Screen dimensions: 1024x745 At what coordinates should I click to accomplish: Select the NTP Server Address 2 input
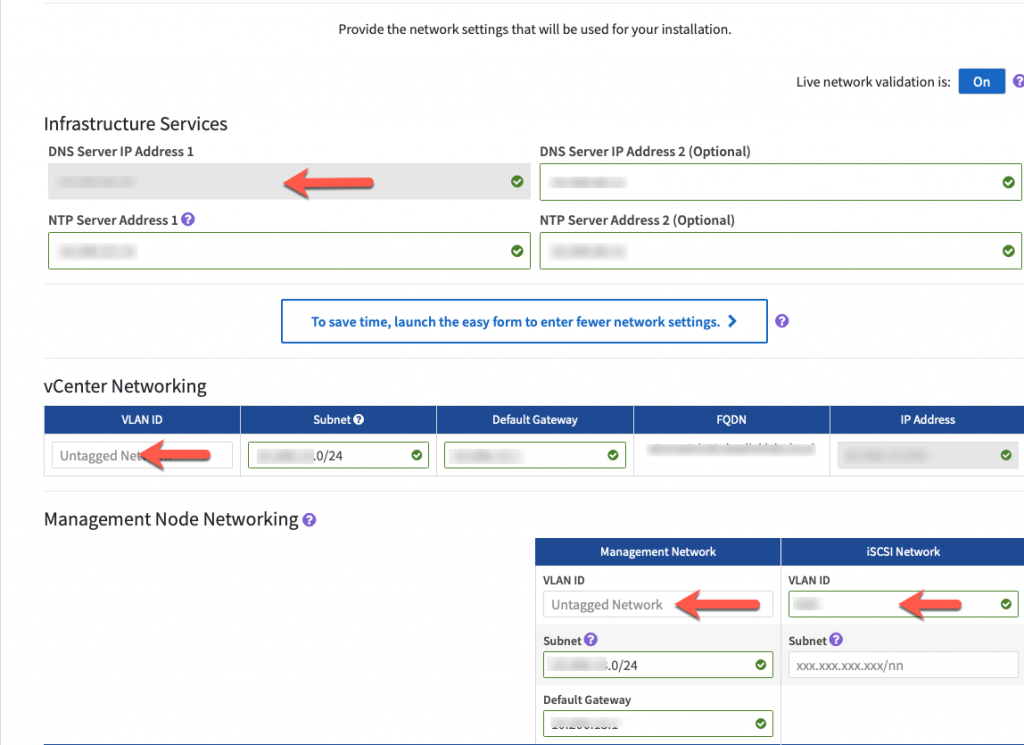coord(780,251)
